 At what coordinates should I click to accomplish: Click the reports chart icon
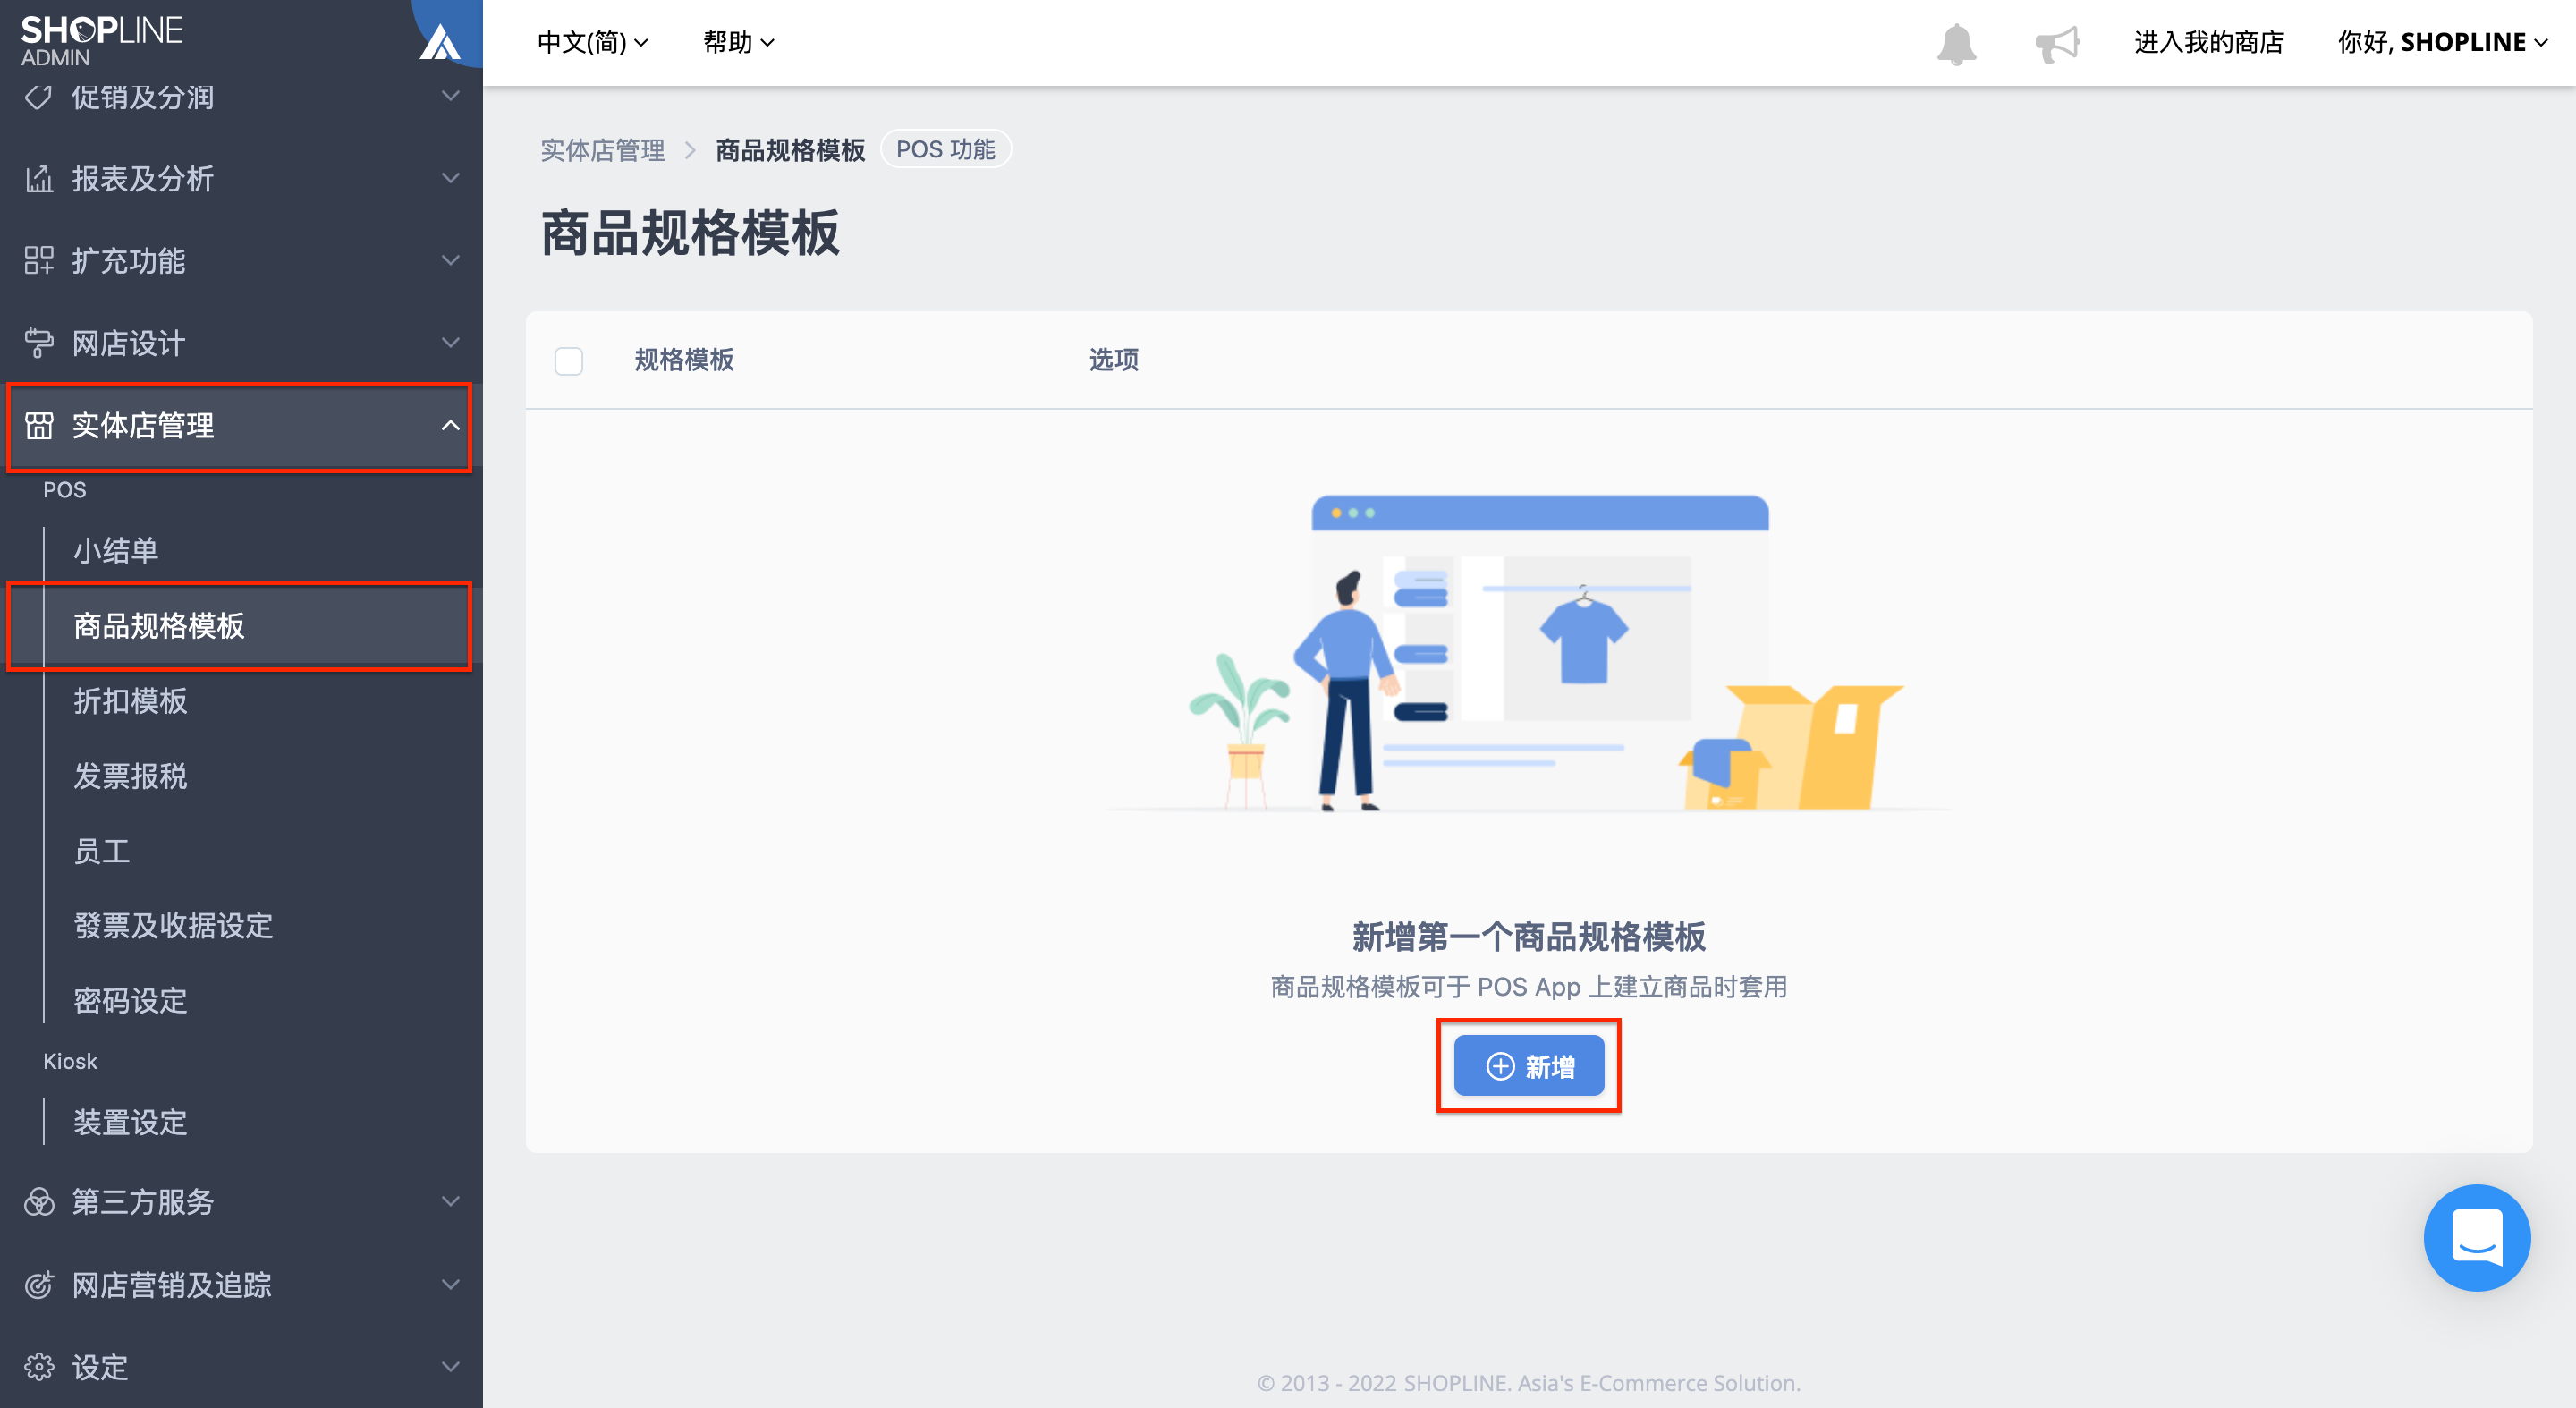(38, 179)
